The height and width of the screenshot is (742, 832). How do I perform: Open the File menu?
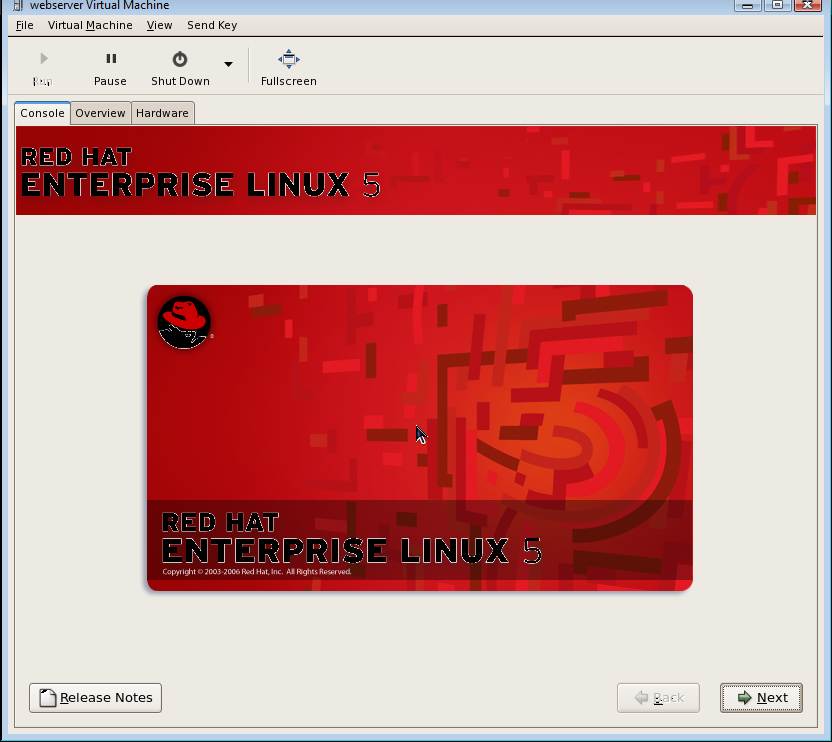(25, 25)
